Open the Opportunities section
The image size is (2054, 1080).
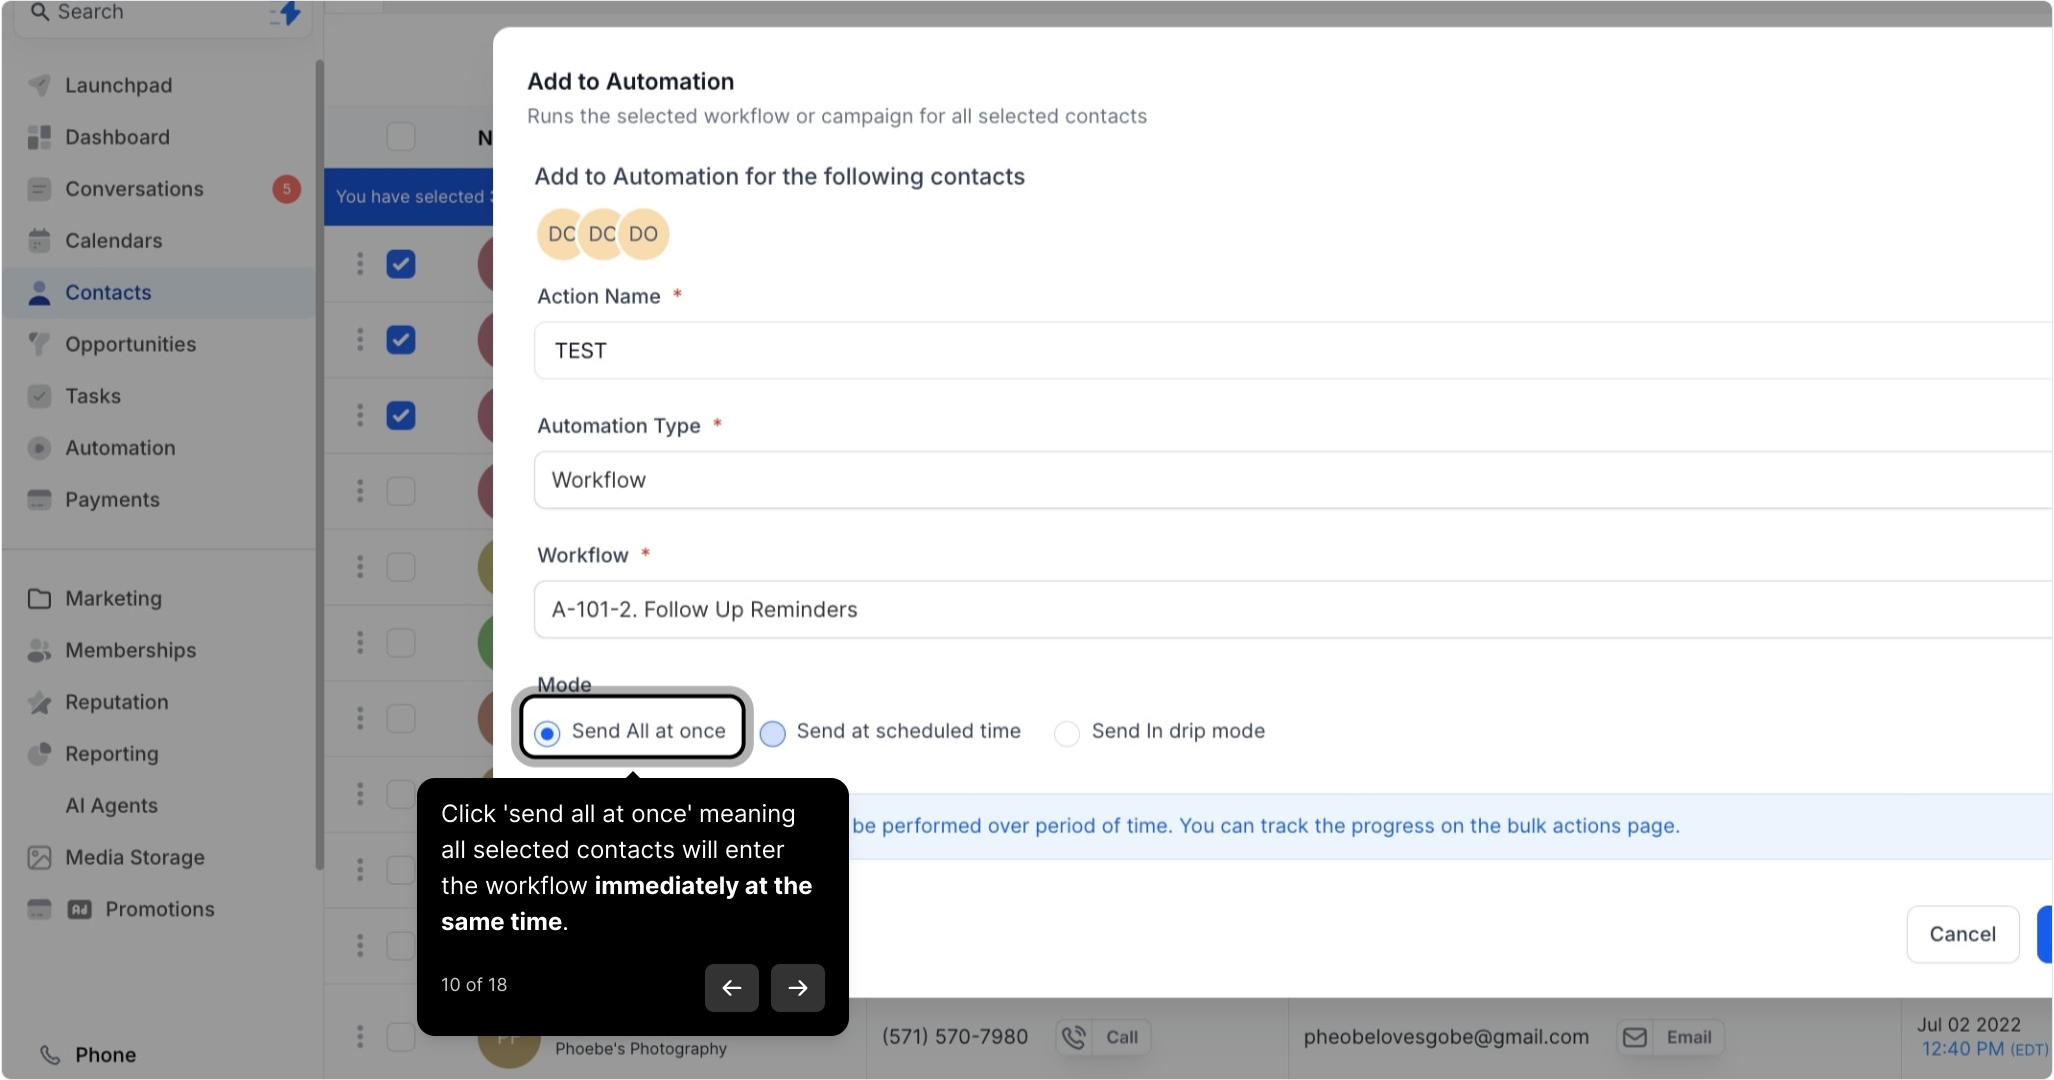click(x=130, y=345)
